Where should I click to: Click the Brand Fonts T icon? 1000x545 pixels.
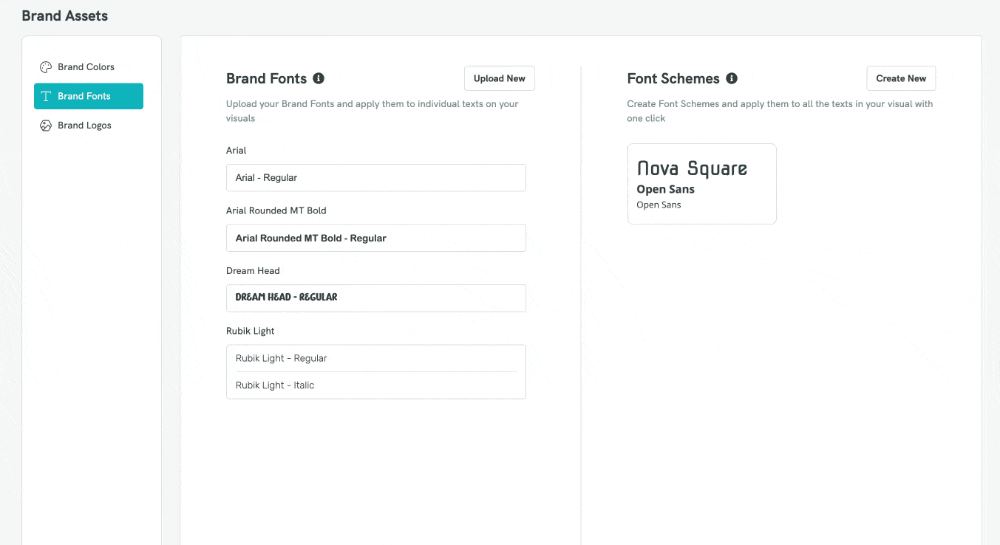pos(46,96)
